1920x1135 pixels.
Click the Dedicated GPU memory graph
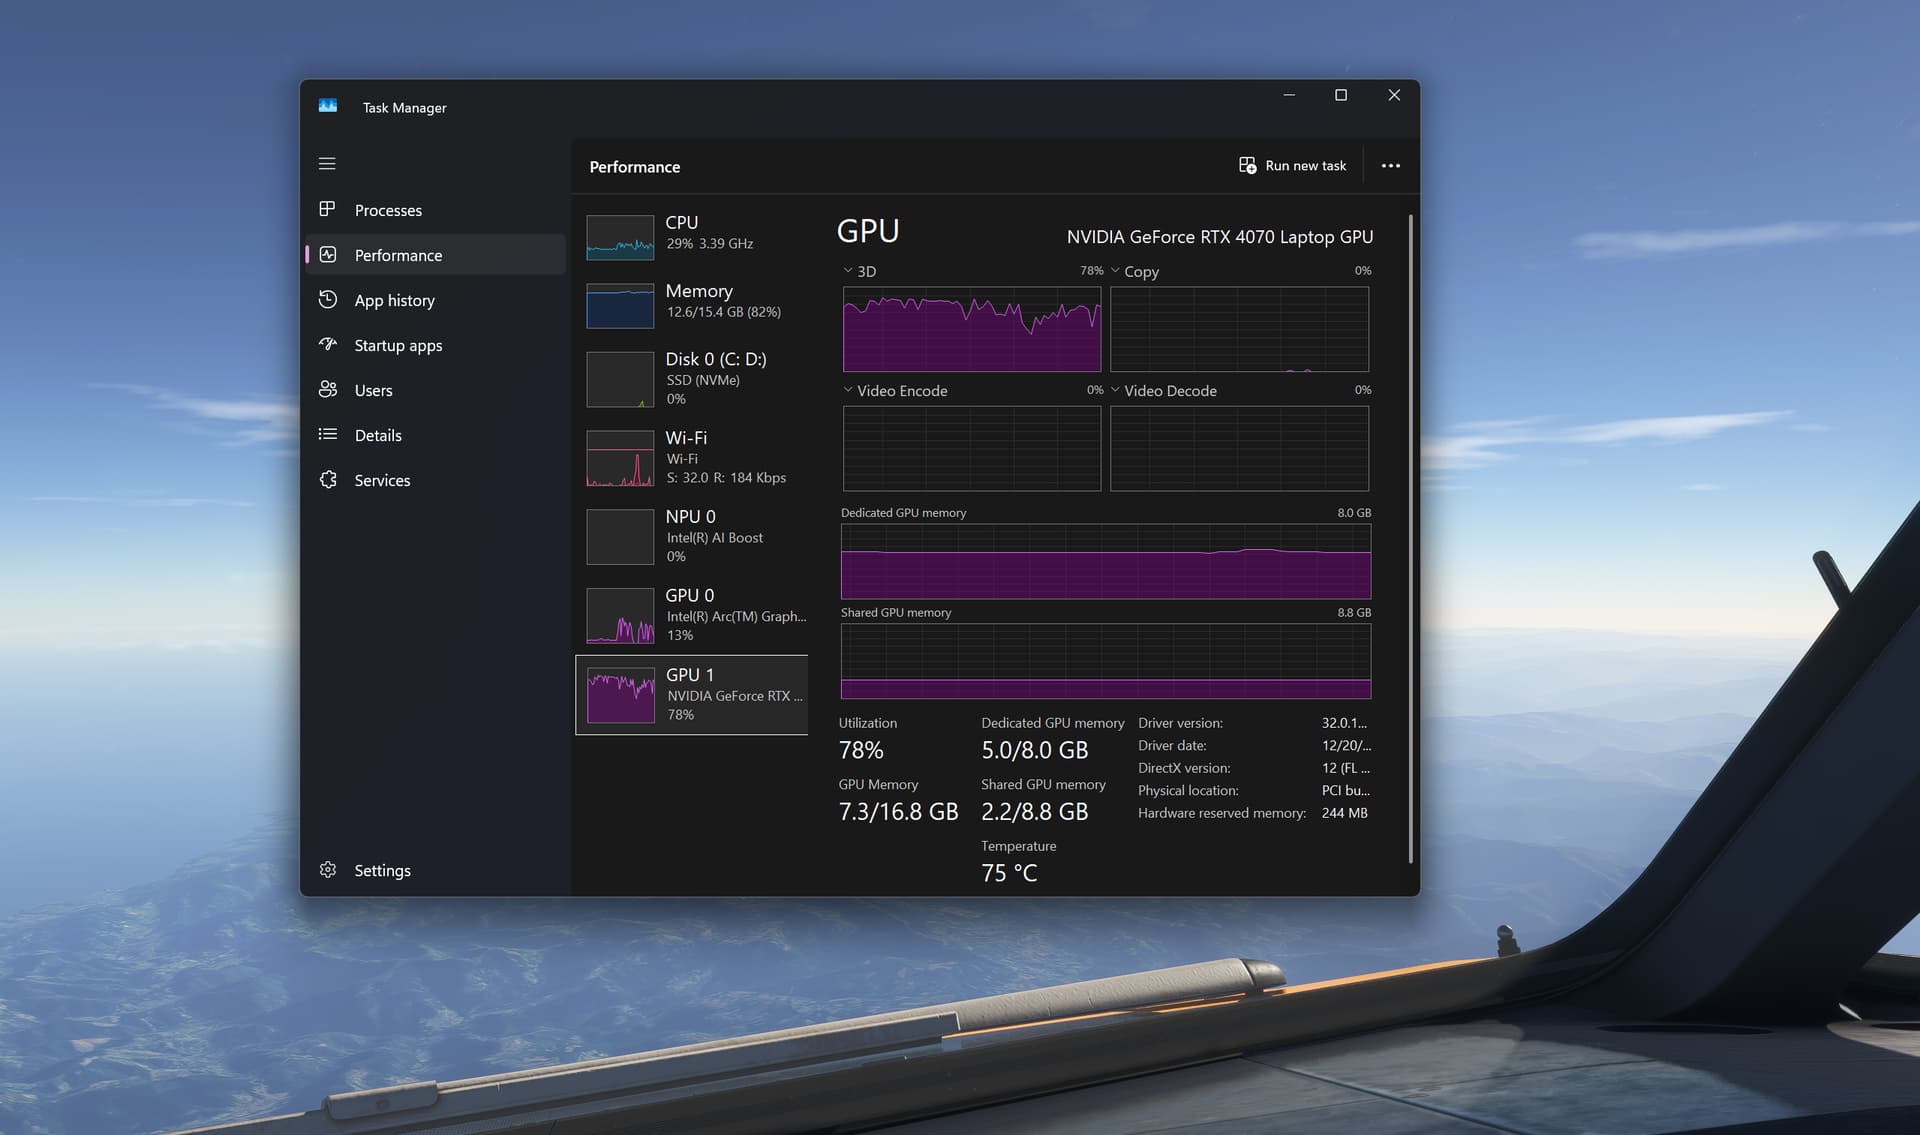pyautogui.click(x=1106, y=562)
